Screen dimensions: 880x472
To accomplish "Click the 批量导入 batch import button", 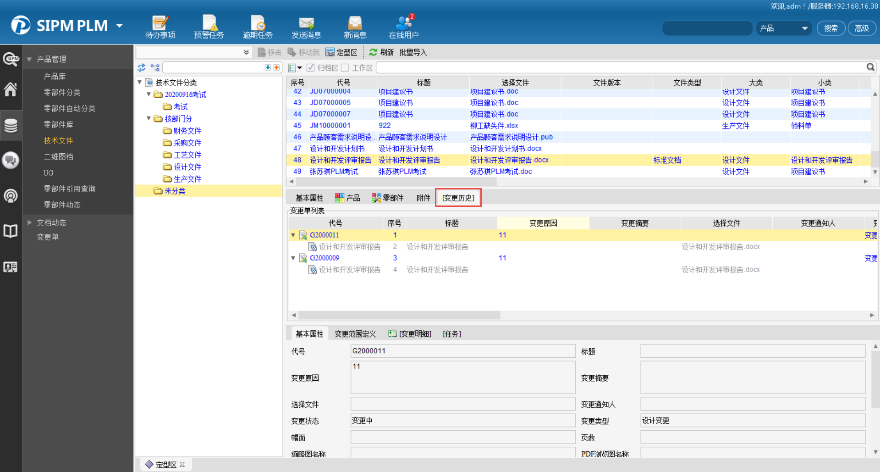I will pyautogui.click(x=413, y=51).
